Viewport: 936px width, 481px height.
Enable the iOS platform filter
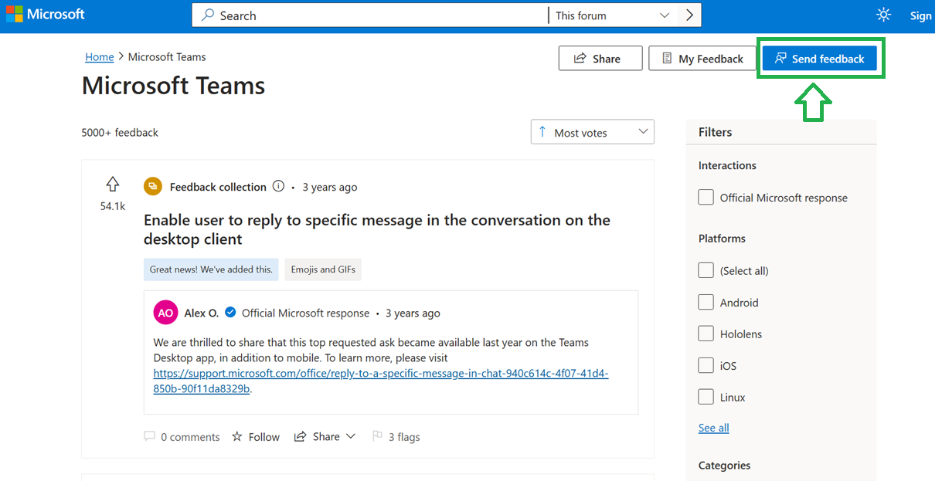[706, 366]
